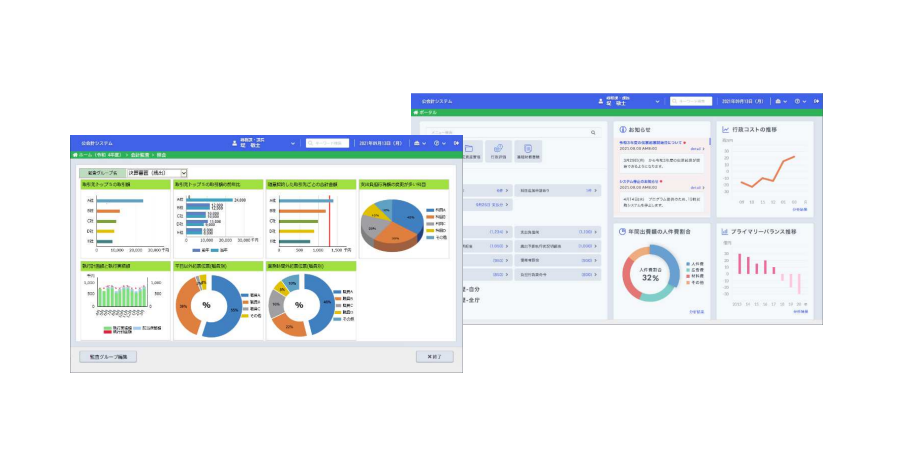Click the home icon beside ポータル breadcrumb

point(417,113)
